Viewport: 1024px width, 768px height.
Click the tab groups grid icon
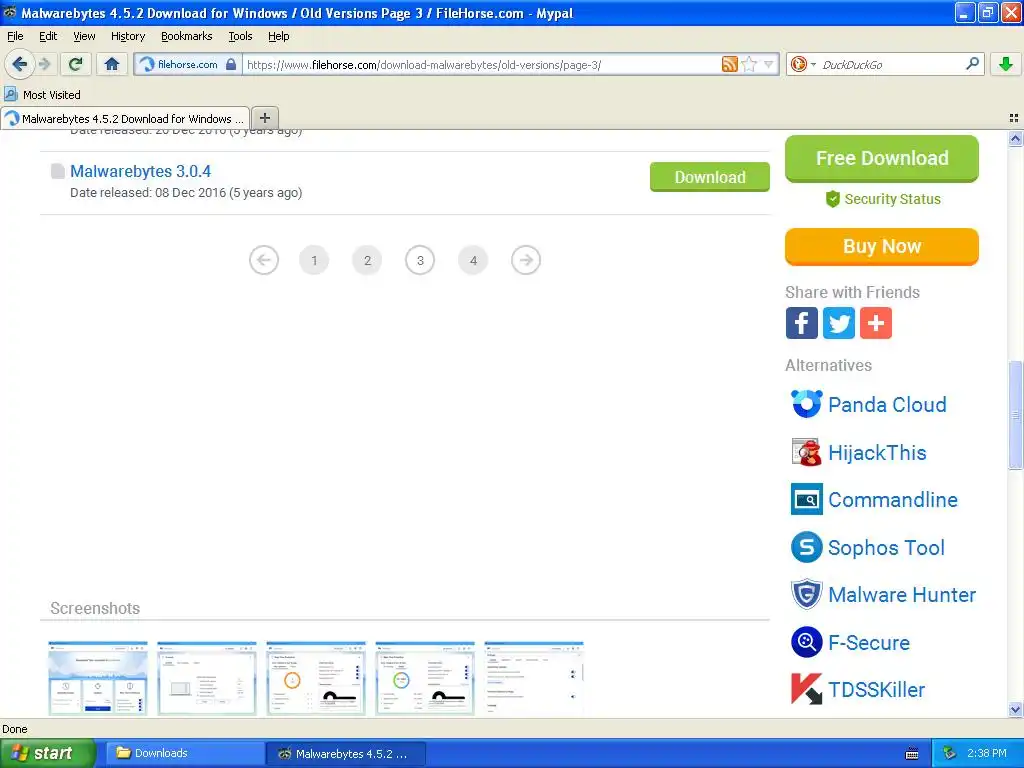tap(1014, 118)
